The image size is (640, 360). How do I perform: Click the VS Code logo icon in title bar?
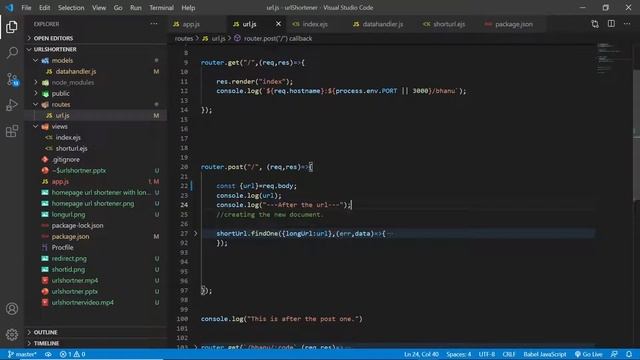(x=9, y=7)
